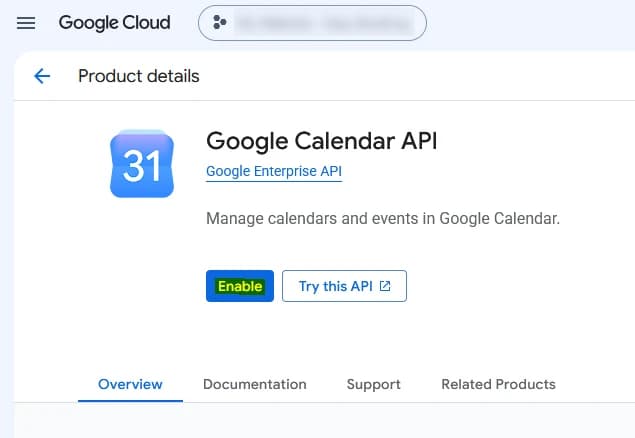Screen dimensions: 635x438
Task: Click the Google Calendar API title
Action: 322,141
